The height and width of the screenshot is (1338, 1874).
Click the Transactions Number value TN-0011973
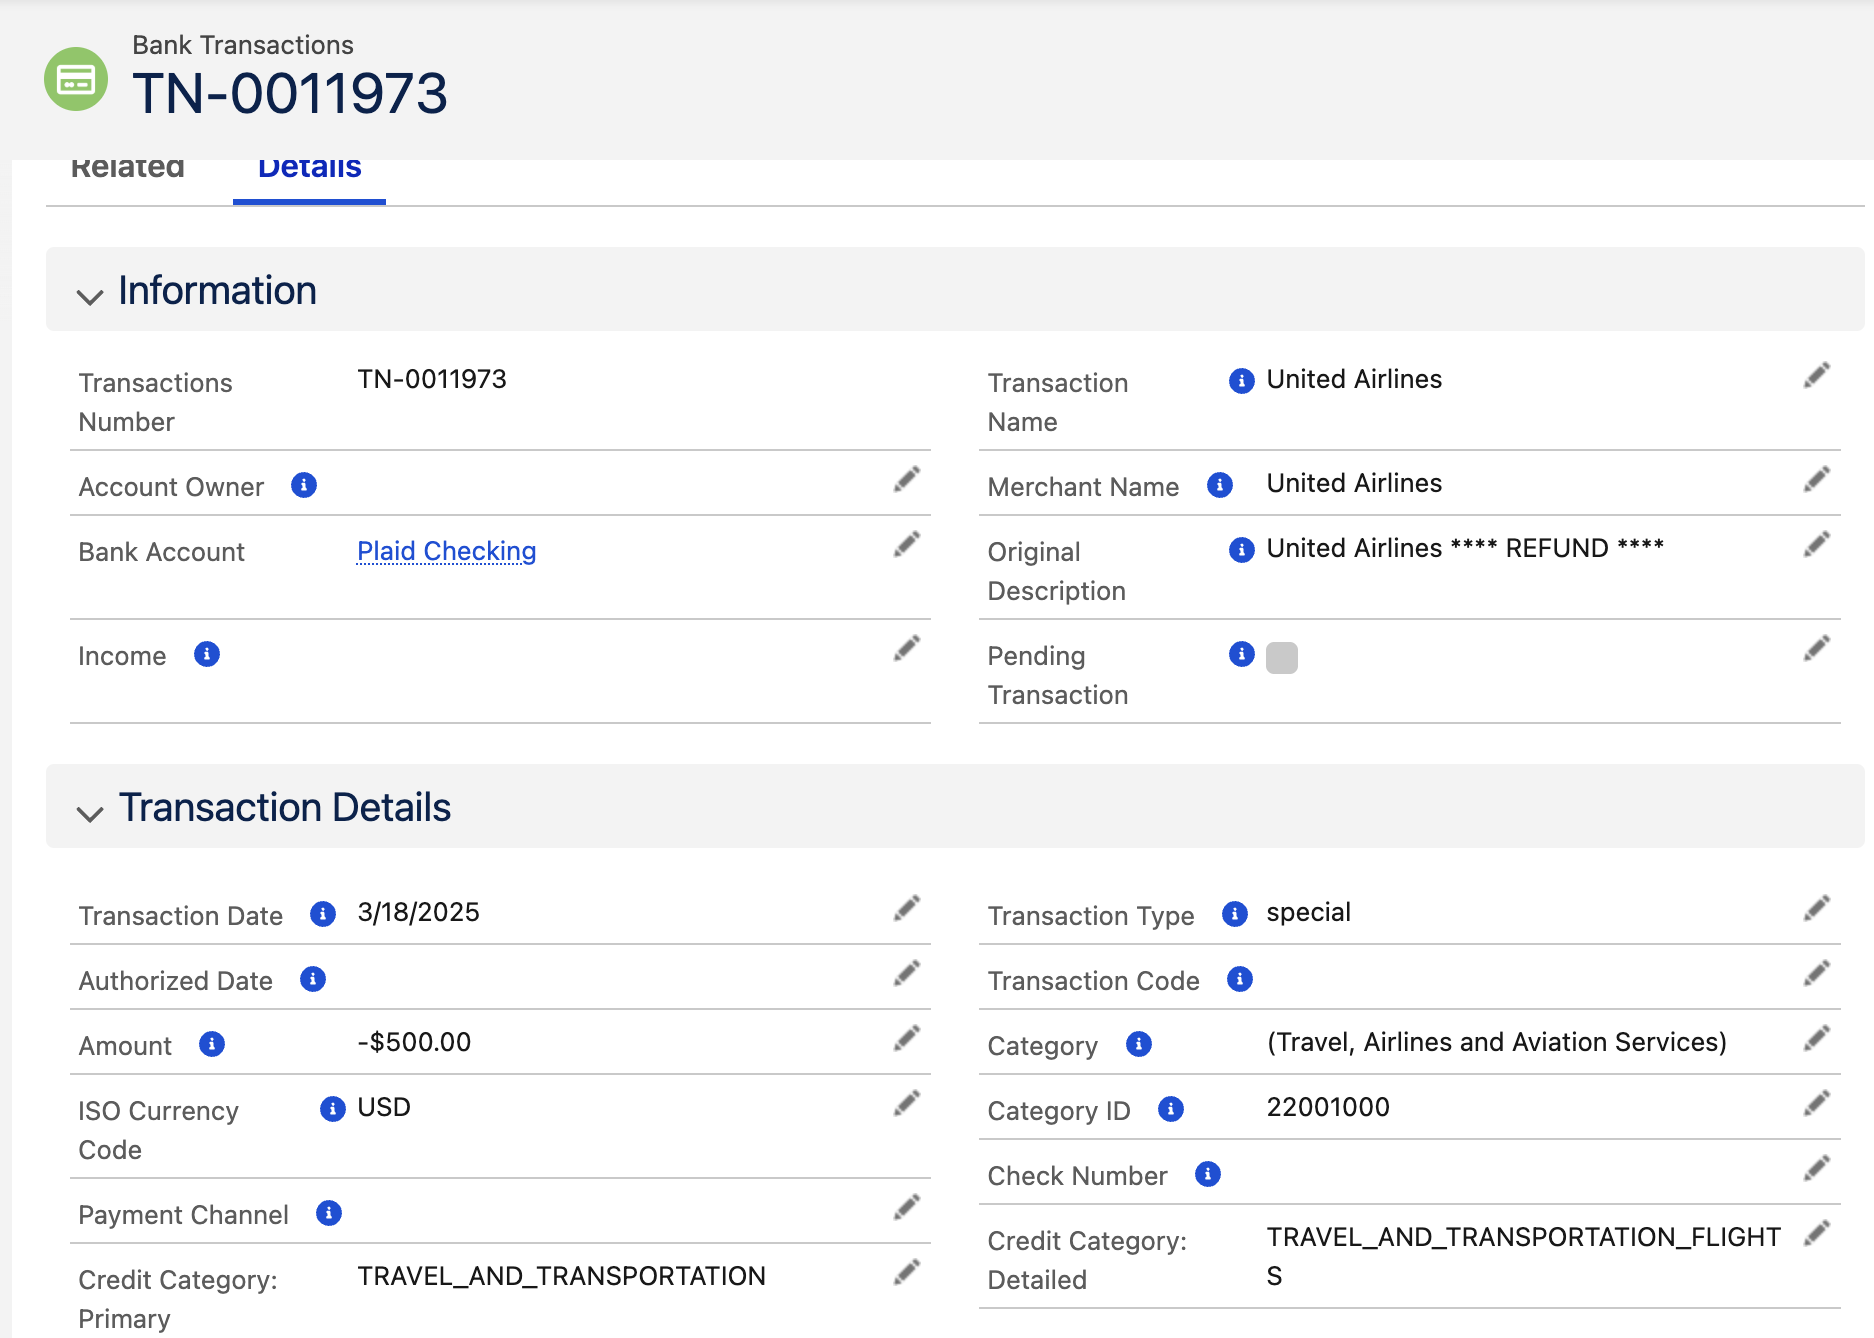click(432, 379)
